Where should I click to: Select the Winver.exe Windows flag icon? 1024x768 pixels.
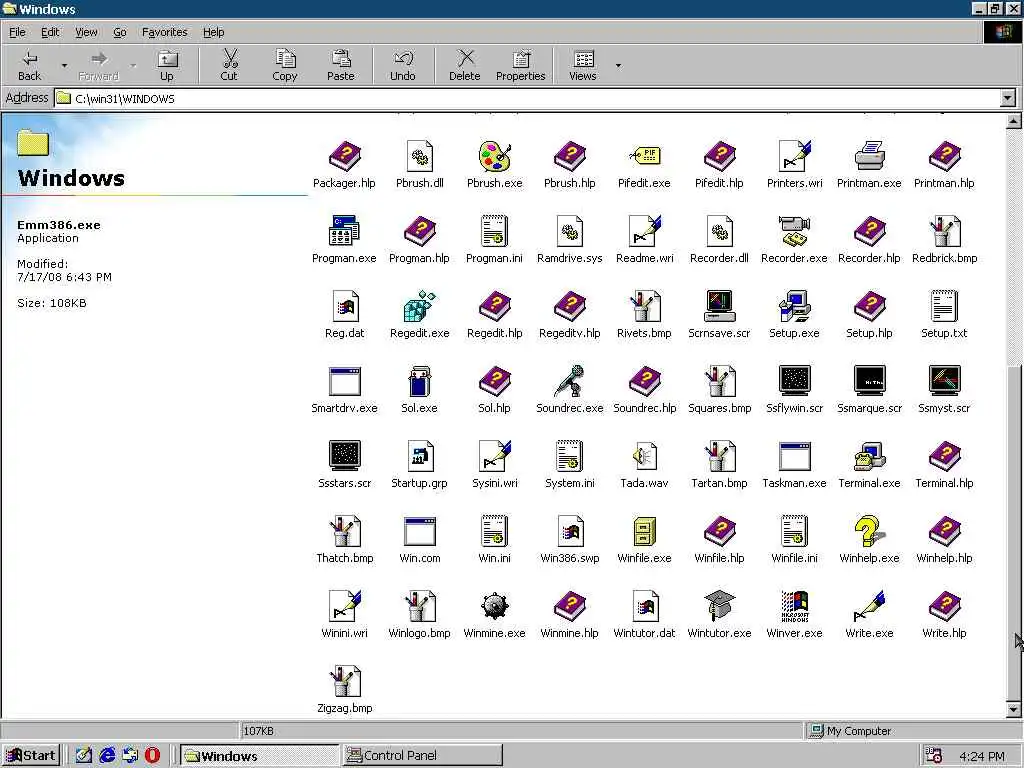pyautogui.click(x=794, y=606)
